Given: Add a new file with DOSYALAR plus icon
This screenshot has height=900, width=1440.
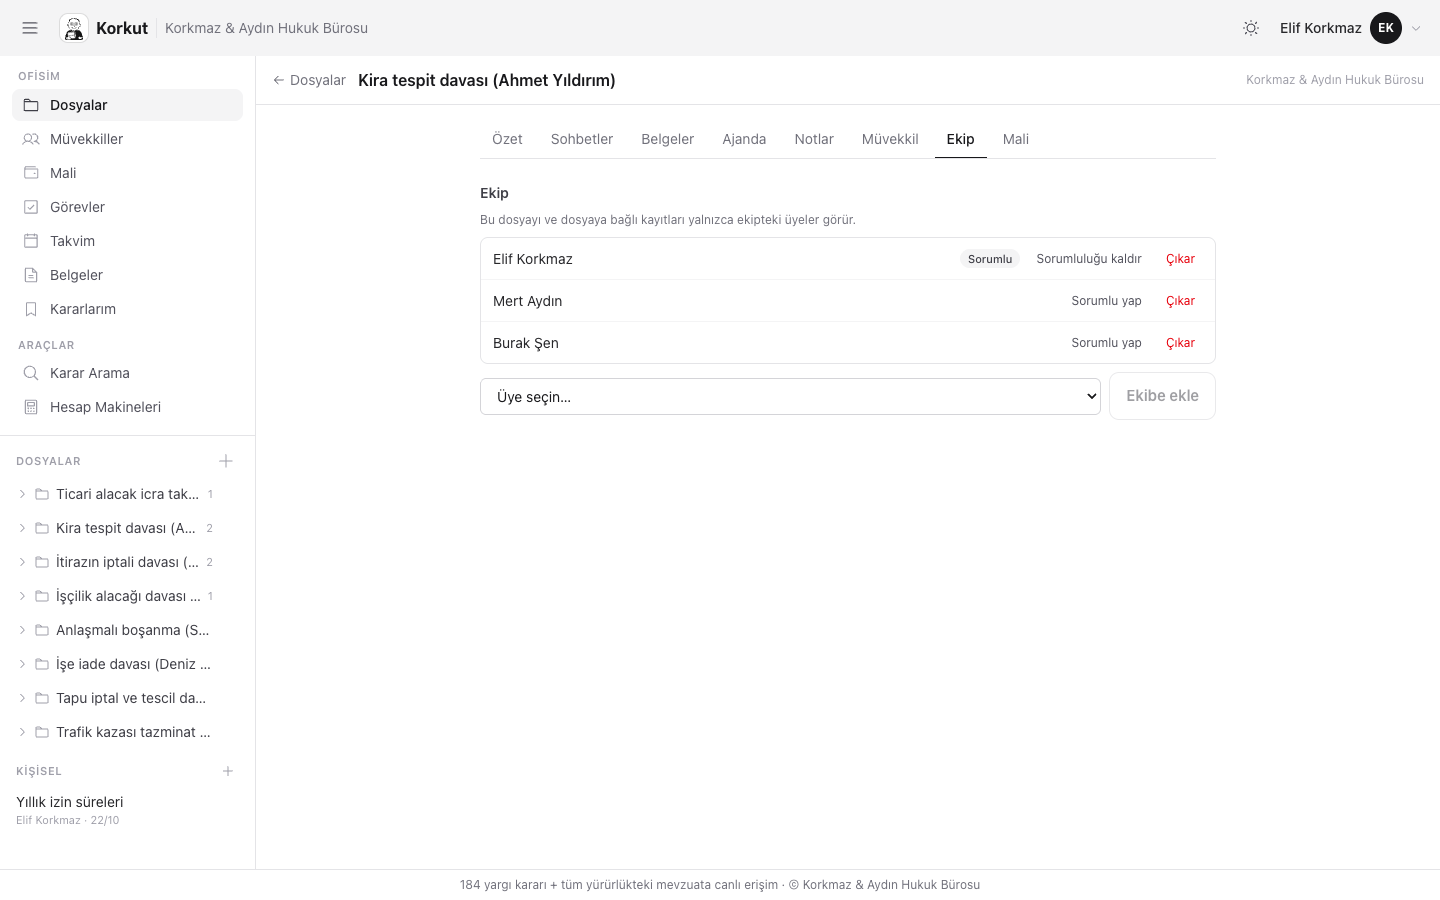Looking at the screenshot, I should coord(226,461).
